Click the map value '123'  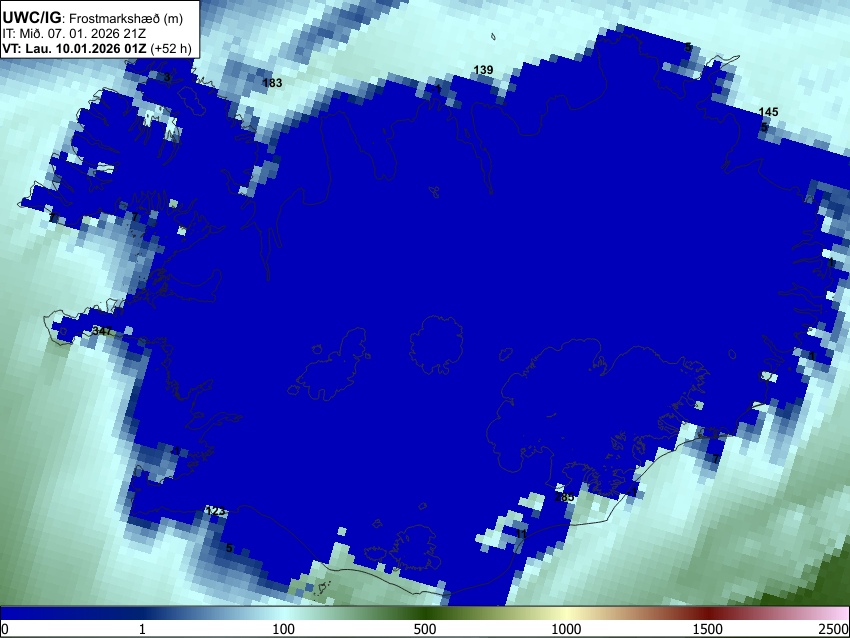tap(215, 511)
